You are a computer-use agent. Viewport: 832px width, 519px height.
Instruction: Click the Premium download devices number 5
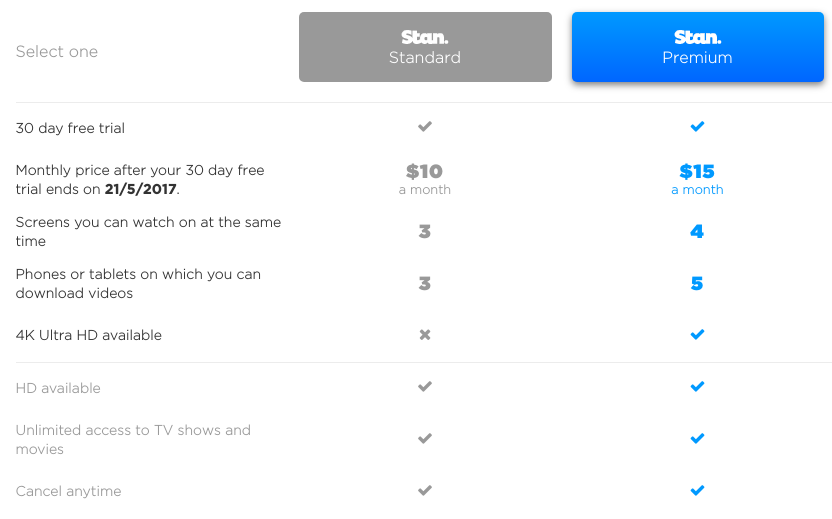pyautogui.click(x=697, y=283)
